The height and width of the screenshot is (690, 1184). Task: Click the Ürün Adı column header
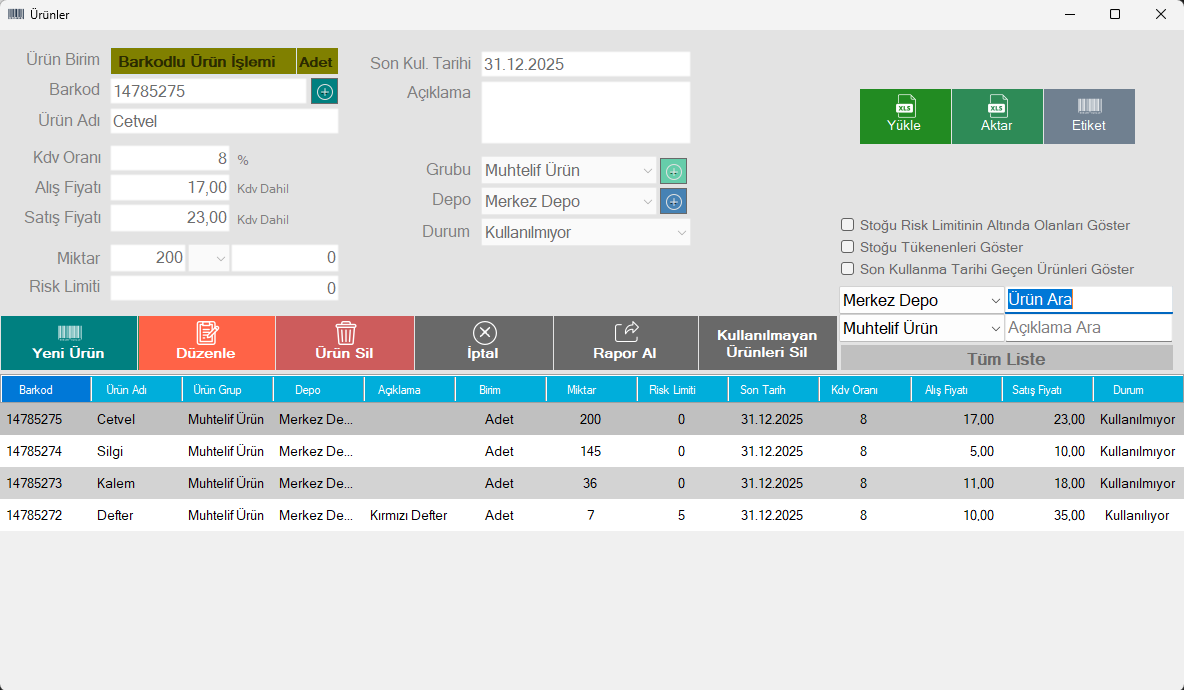point(136,390)
